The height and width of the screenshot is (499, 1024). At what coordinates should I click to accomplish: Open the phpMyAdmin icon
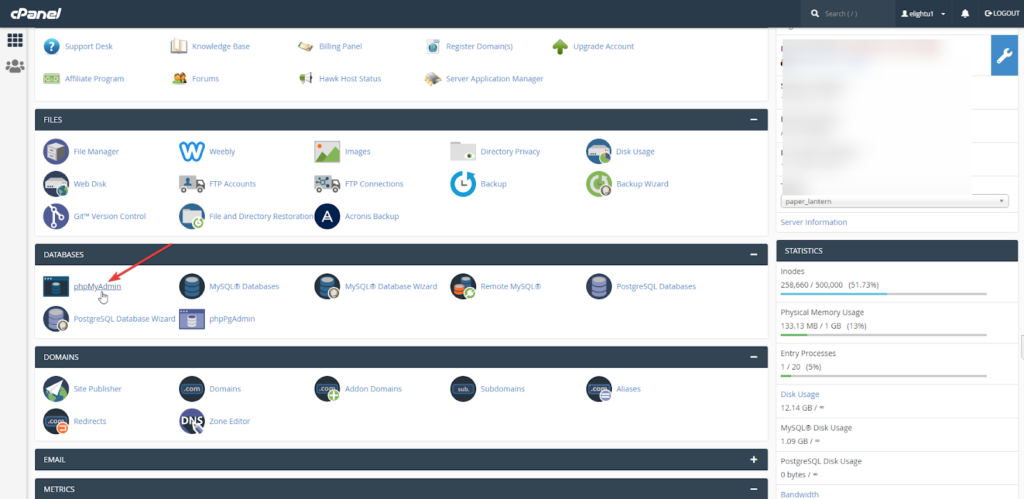[56, 287]
